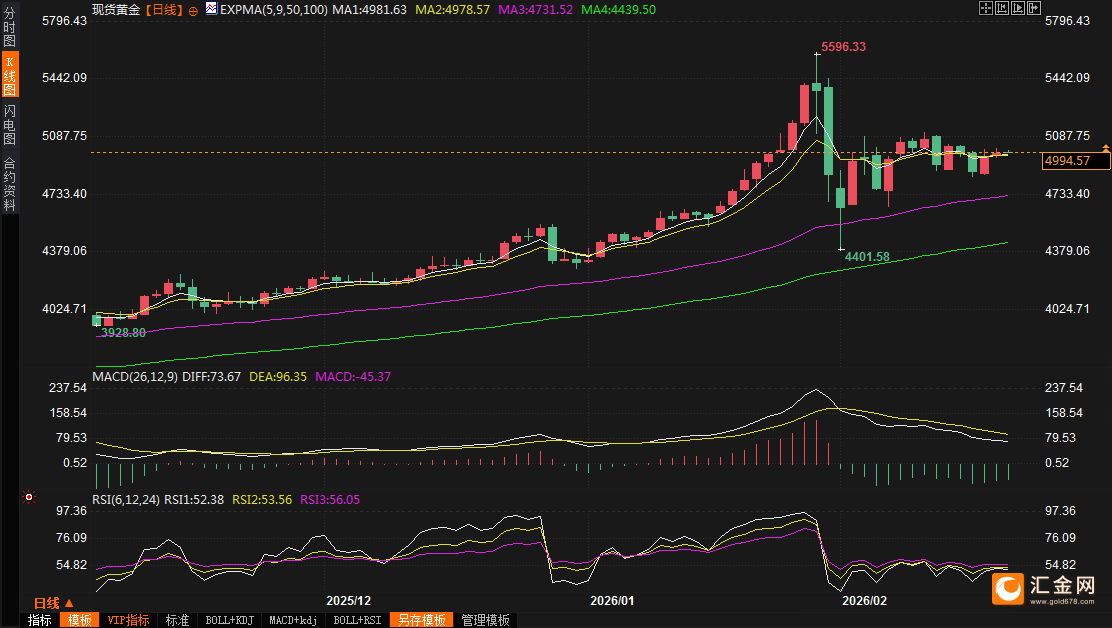Click the red sun marker beside RSI panel
Viewport: 1112px width, 628px height.
click(x=28, y=497)
